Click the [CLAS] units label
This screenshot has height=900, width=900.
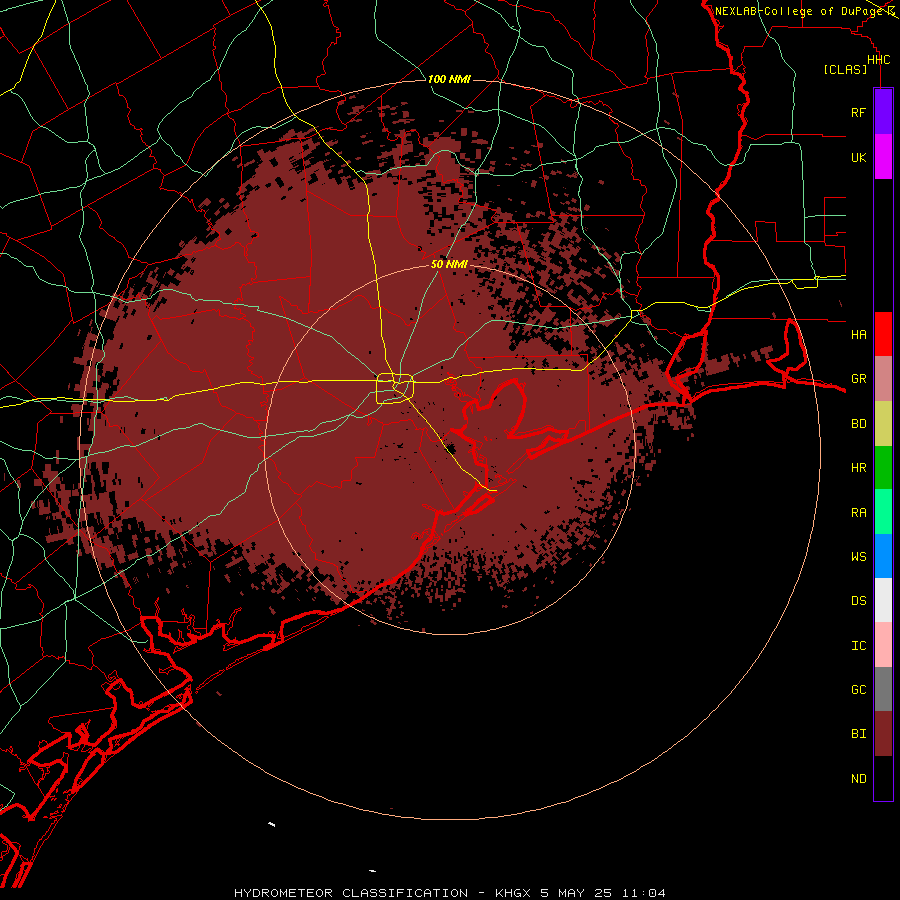845,70
